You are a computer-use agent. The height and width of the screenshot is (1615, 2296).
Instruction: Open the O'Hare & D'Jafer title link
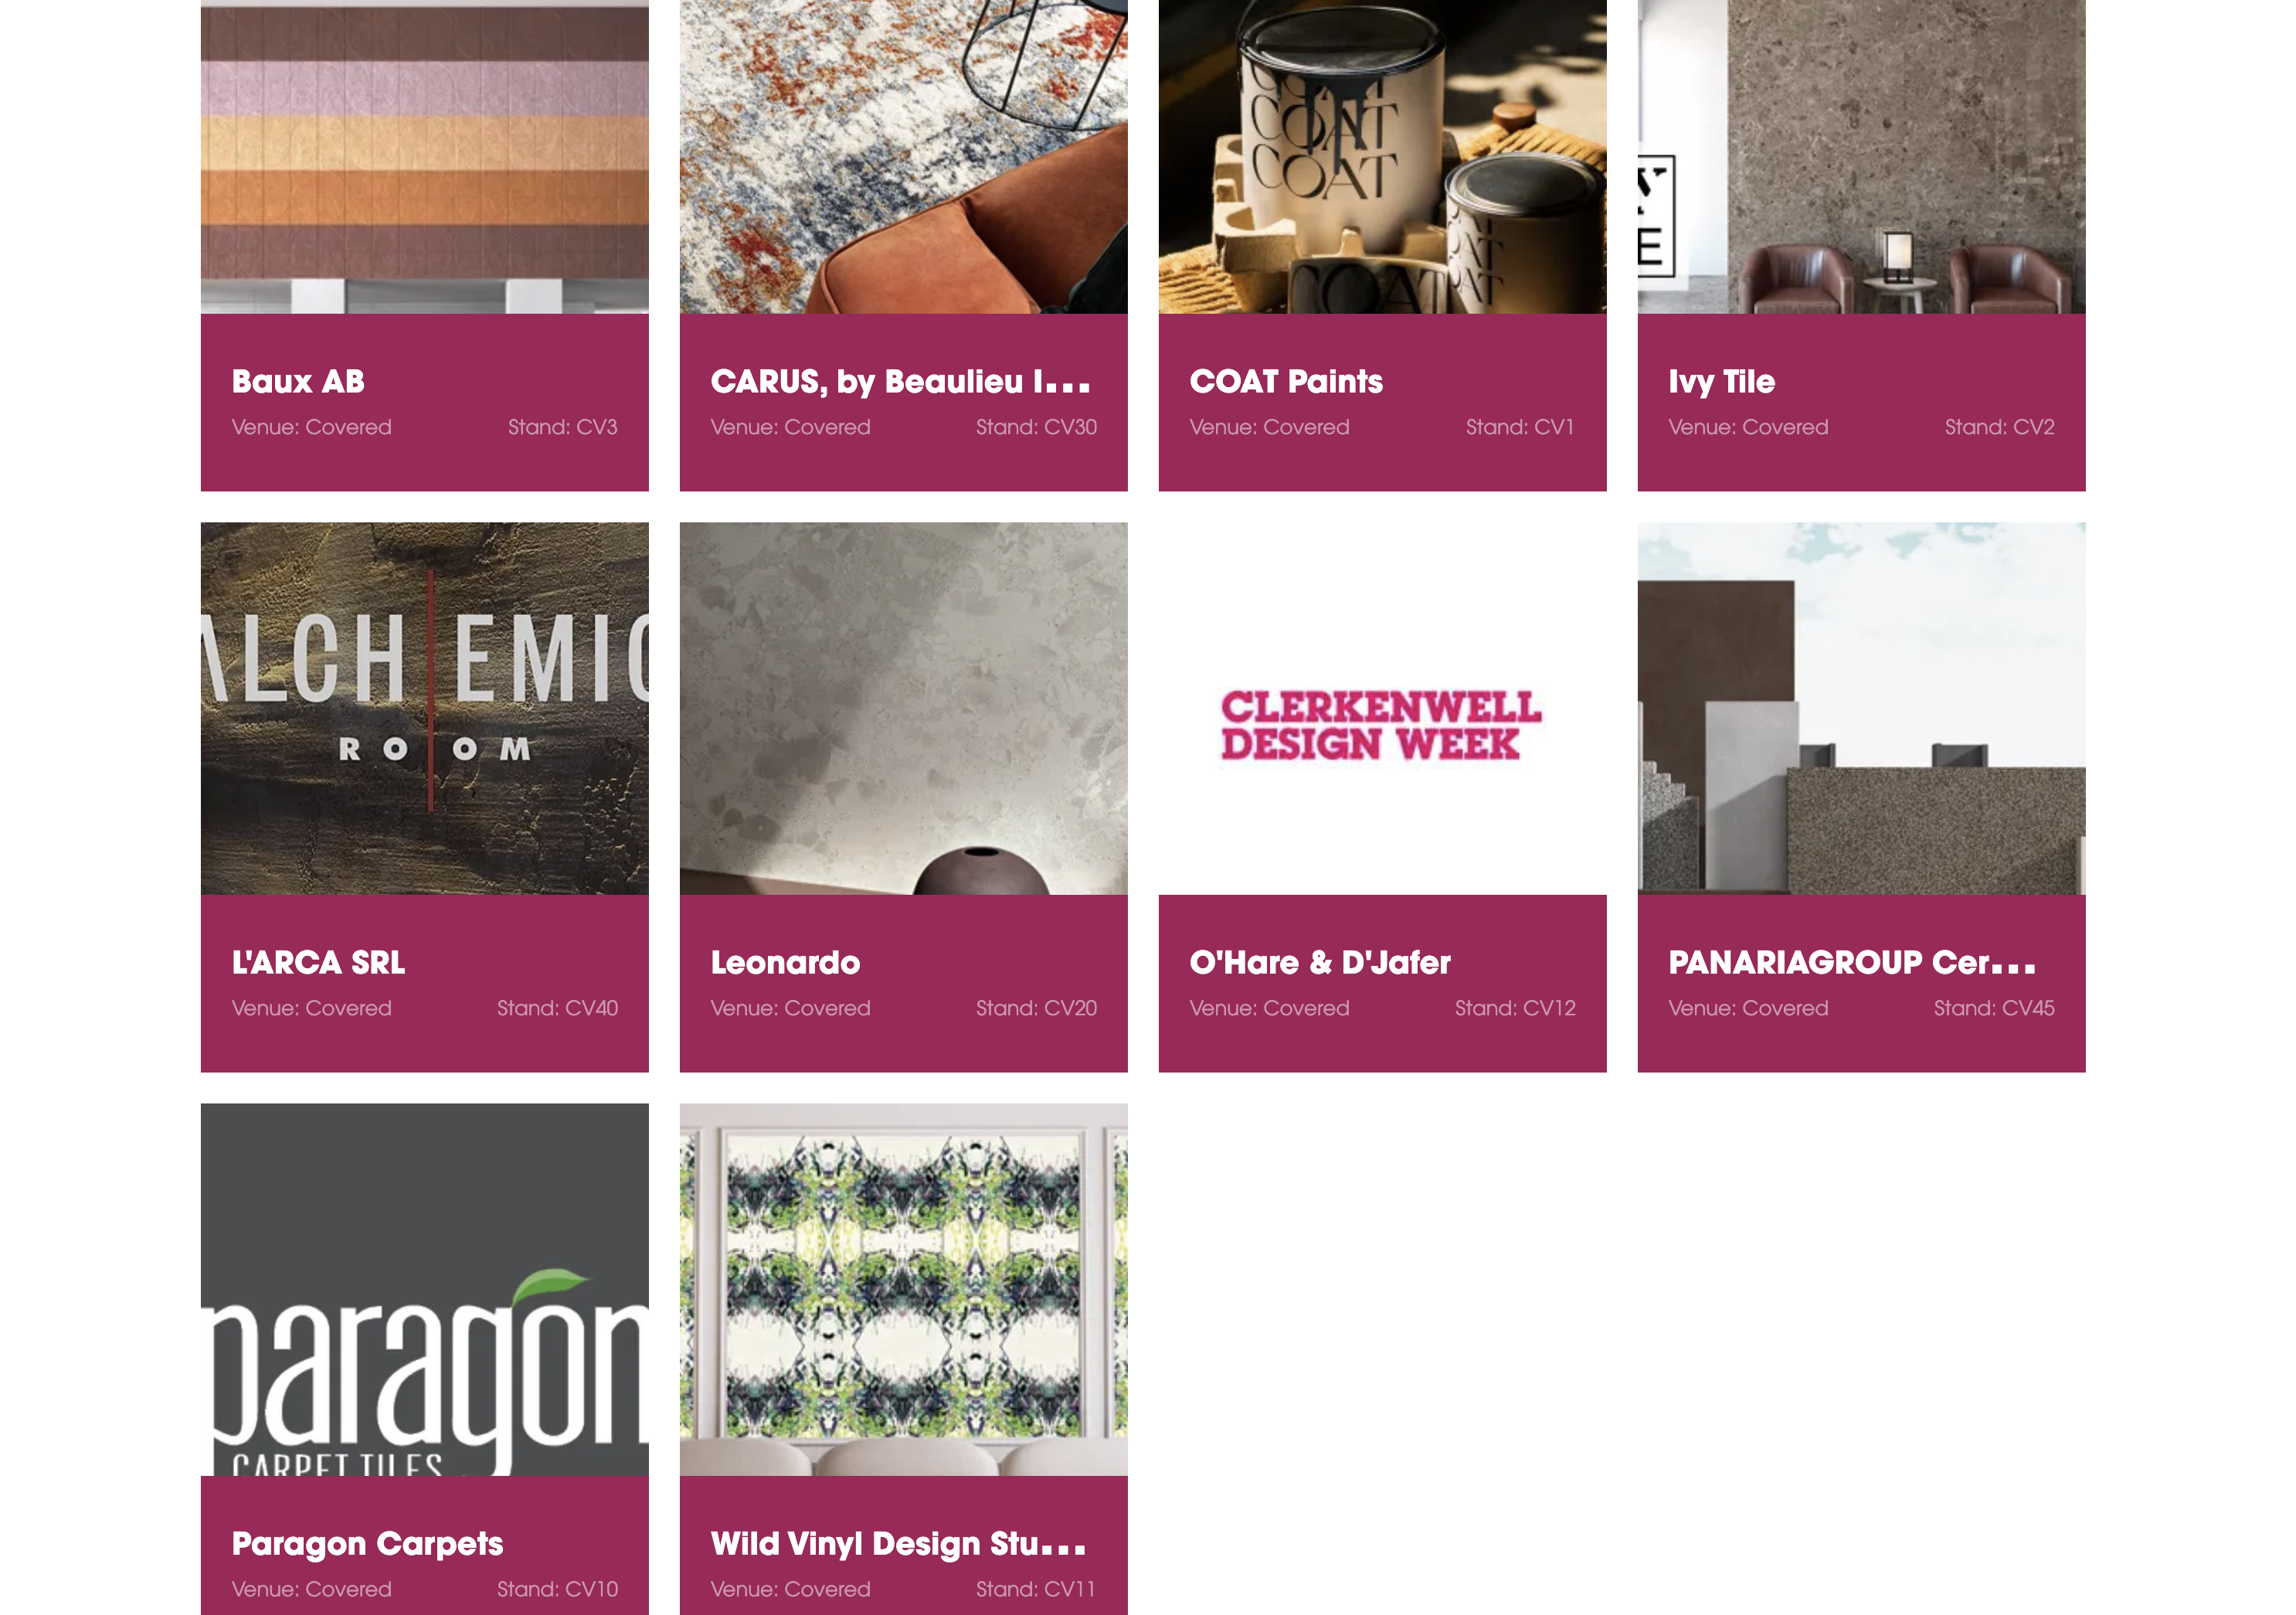[1320, 962]
